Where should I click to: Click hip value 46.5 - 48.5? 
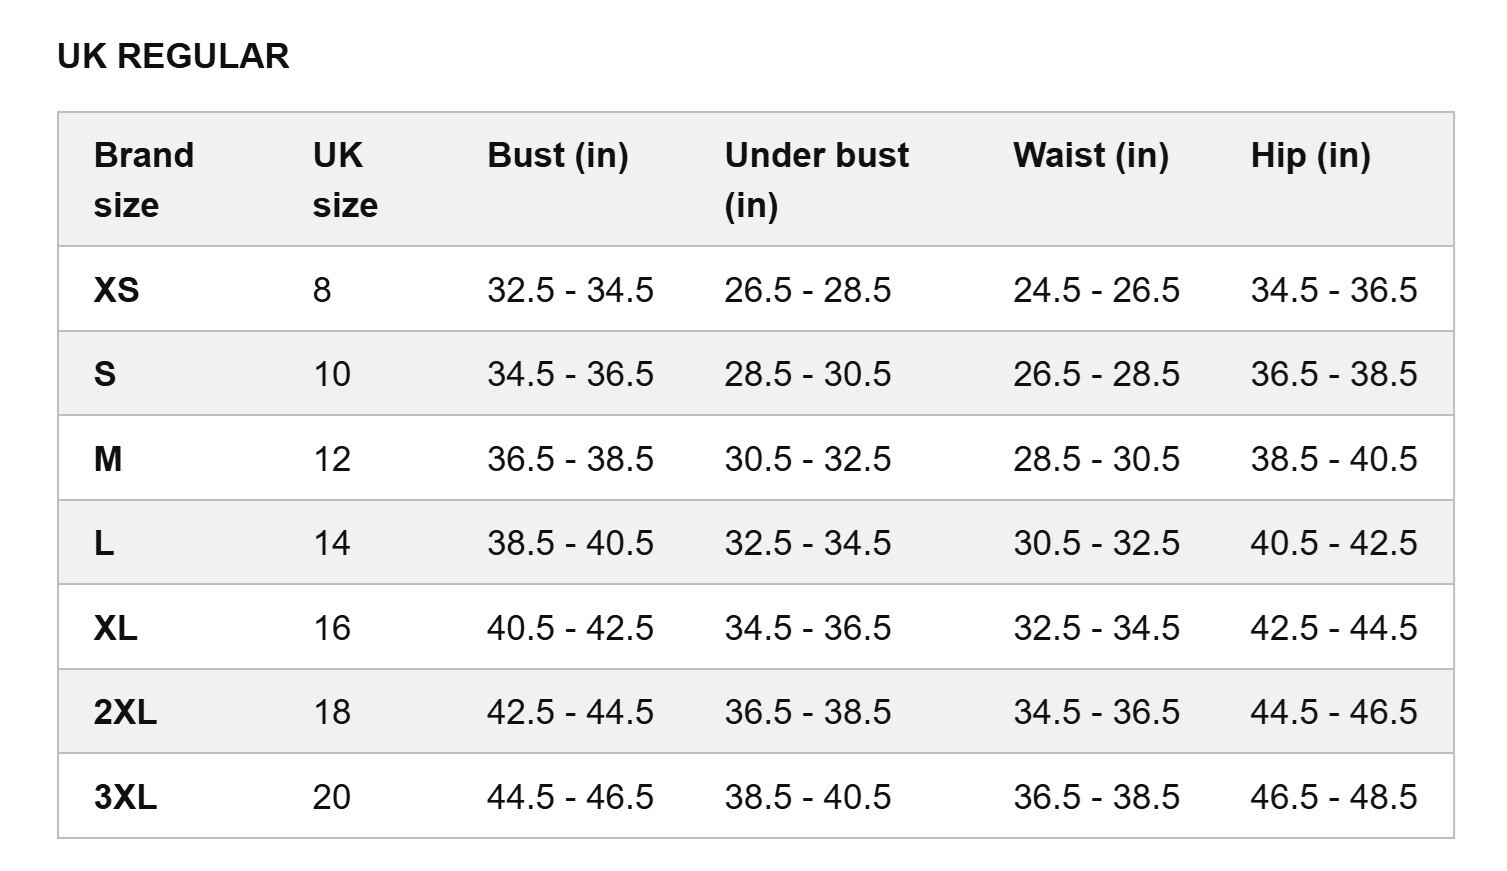tap(1333, 797)
